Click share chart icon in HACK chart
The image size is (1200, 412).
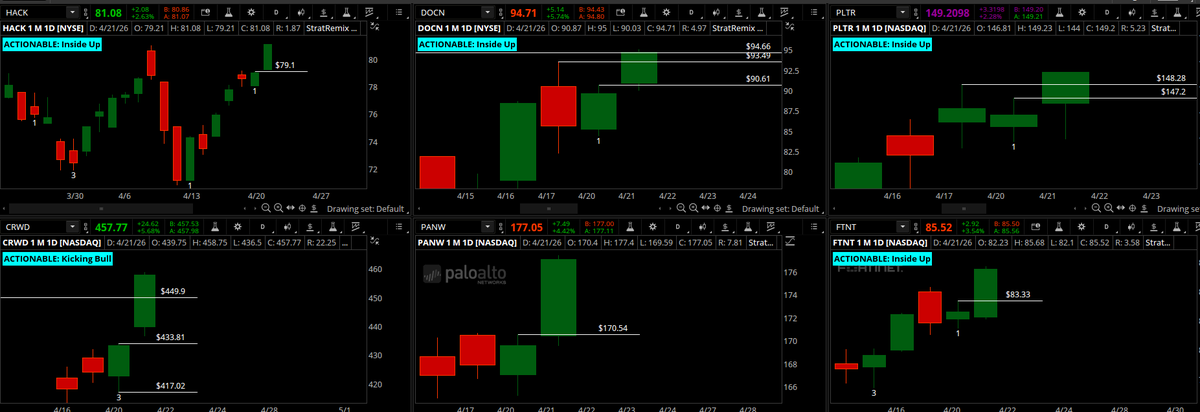click(205, 12)
